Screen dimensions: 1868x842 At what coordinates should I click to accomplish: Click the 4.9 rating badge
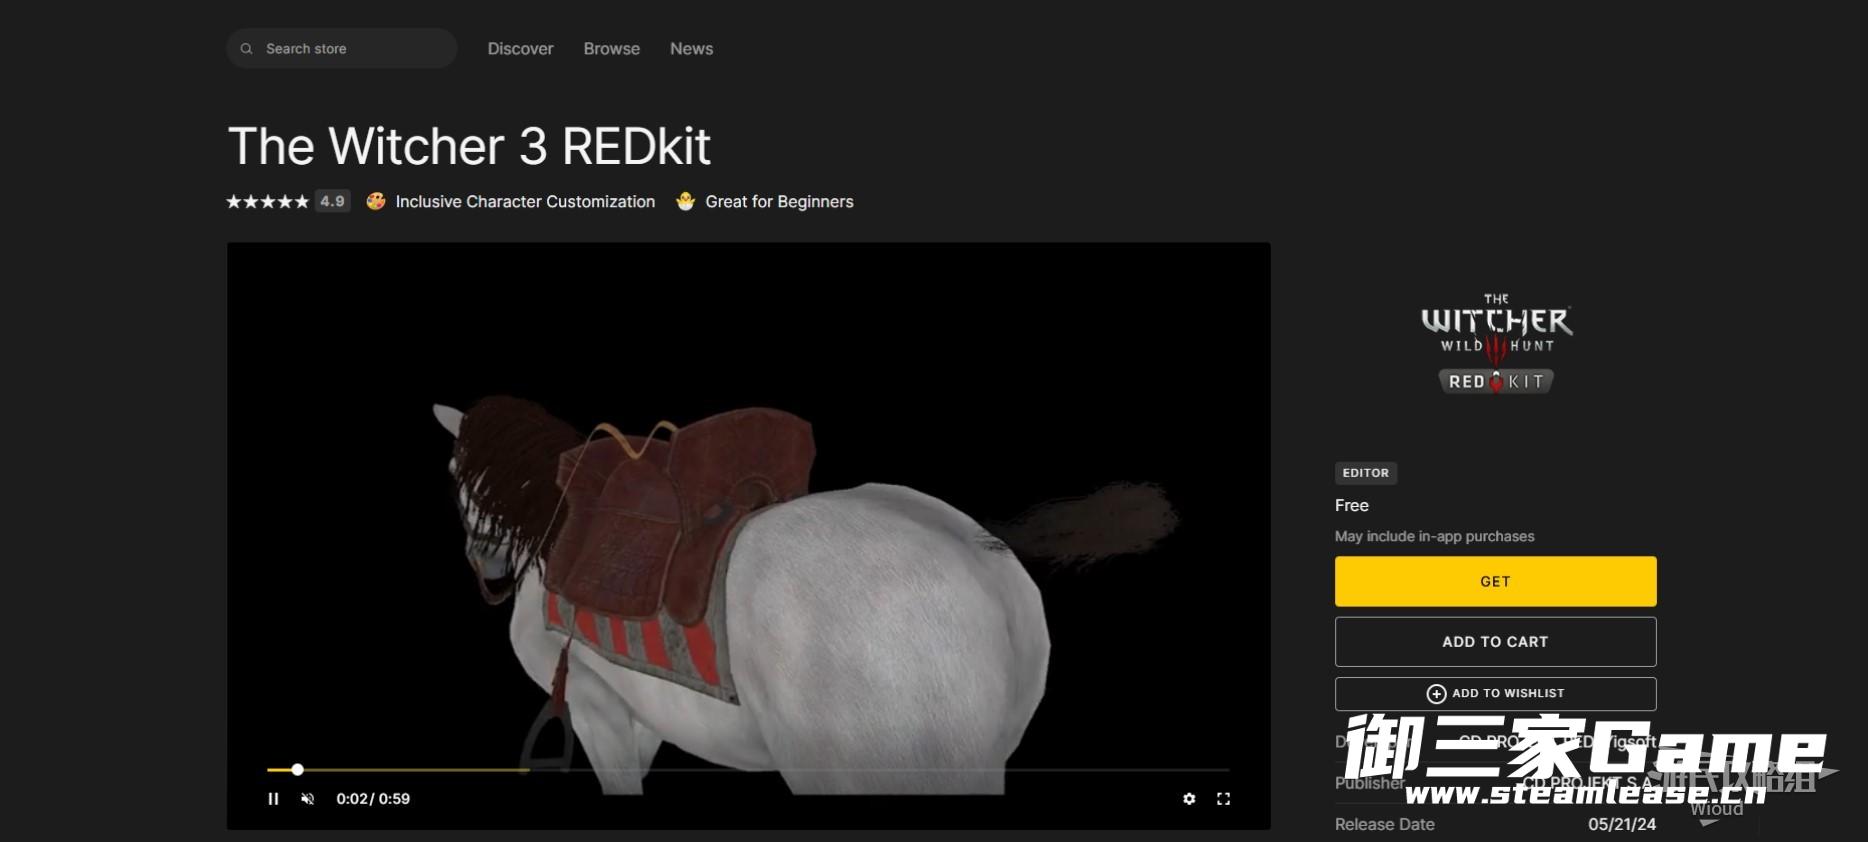[332, 202]
